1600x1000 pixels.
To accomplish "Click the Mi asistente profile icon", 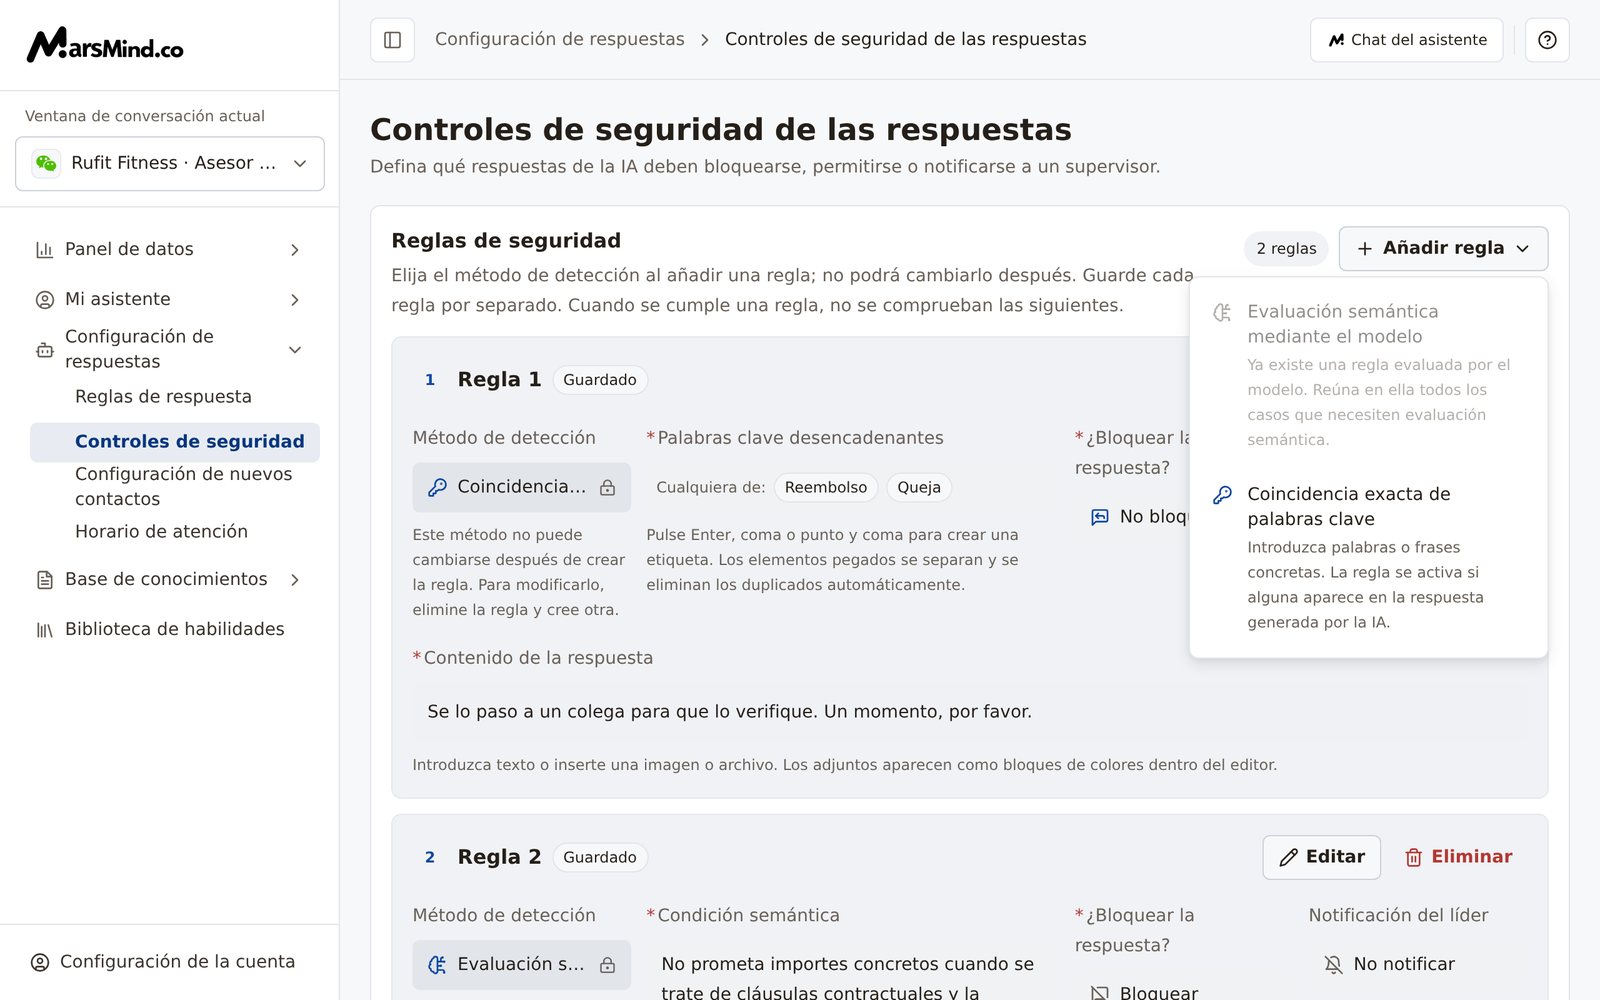I will click(x=45, y=300).
